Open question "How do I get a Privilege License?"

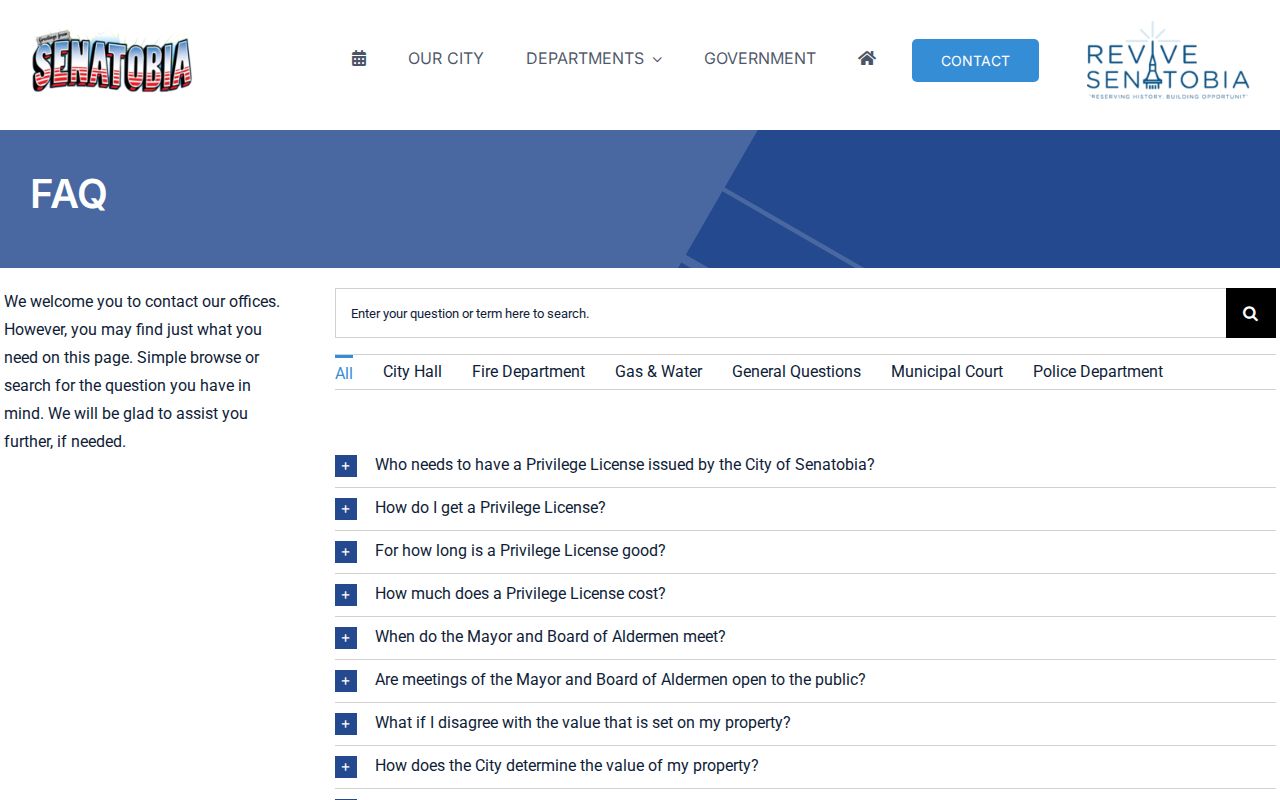point(490,507)
